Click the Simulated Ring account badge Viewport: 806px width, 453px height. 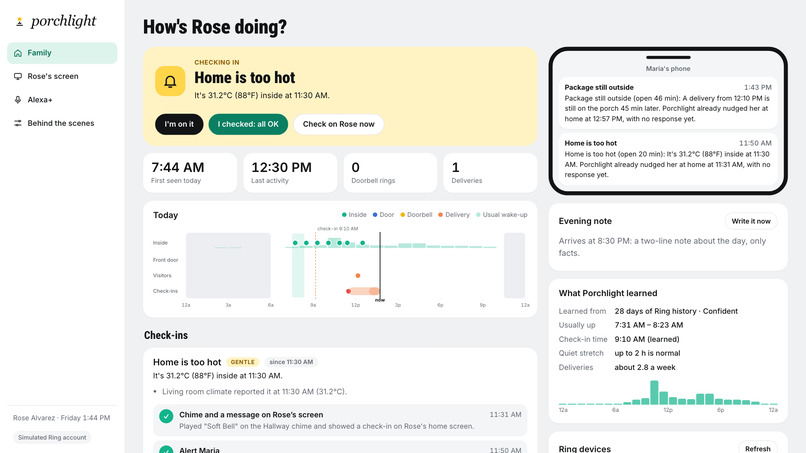pos(52,438)
